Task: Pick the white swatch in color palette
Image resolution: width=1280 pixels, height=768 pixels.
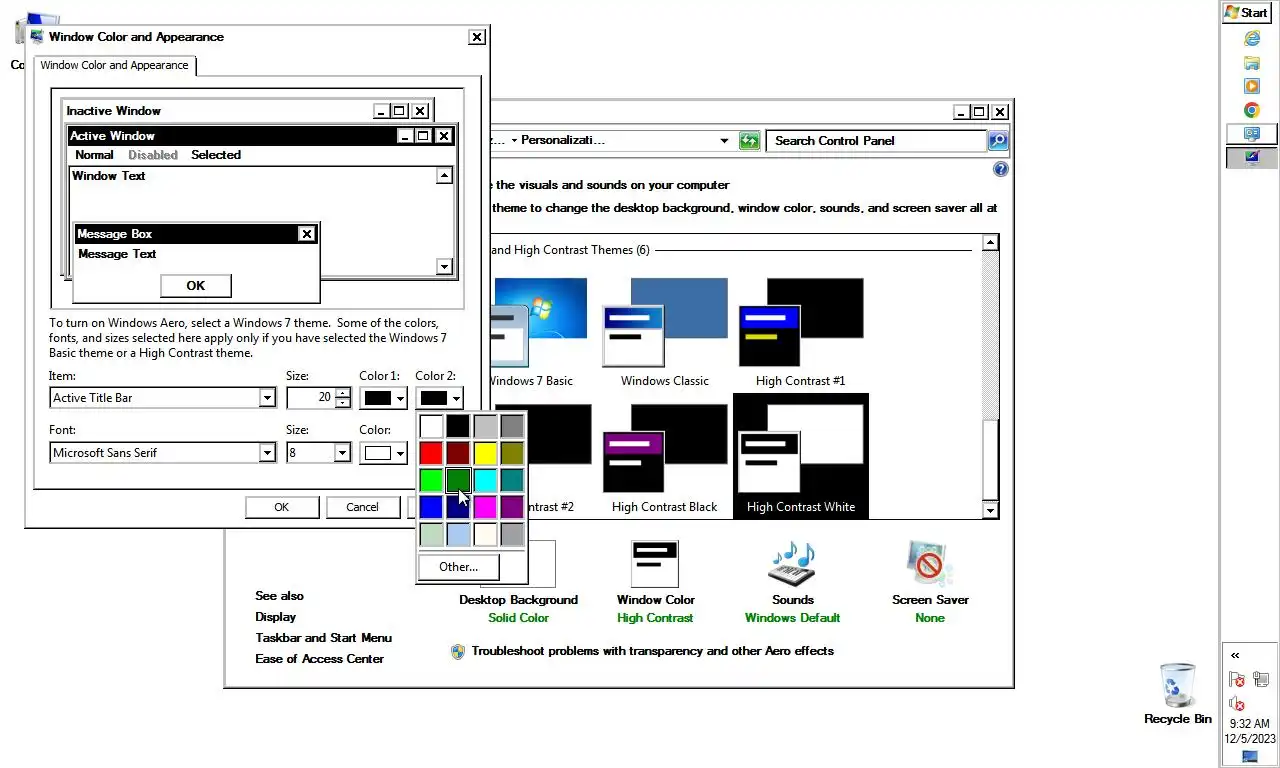Action: 431,427
